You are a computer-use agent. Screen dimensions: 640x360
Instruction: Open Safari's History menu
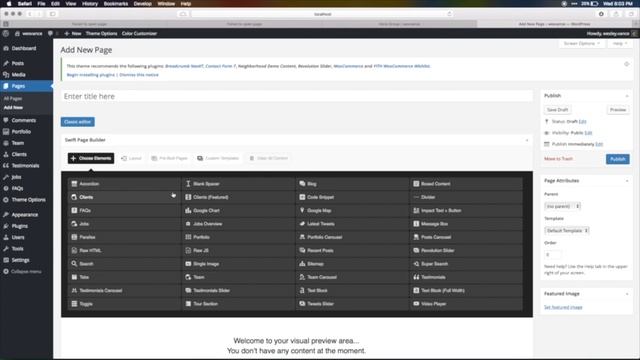pyautogui.click(x=90, y=4)
